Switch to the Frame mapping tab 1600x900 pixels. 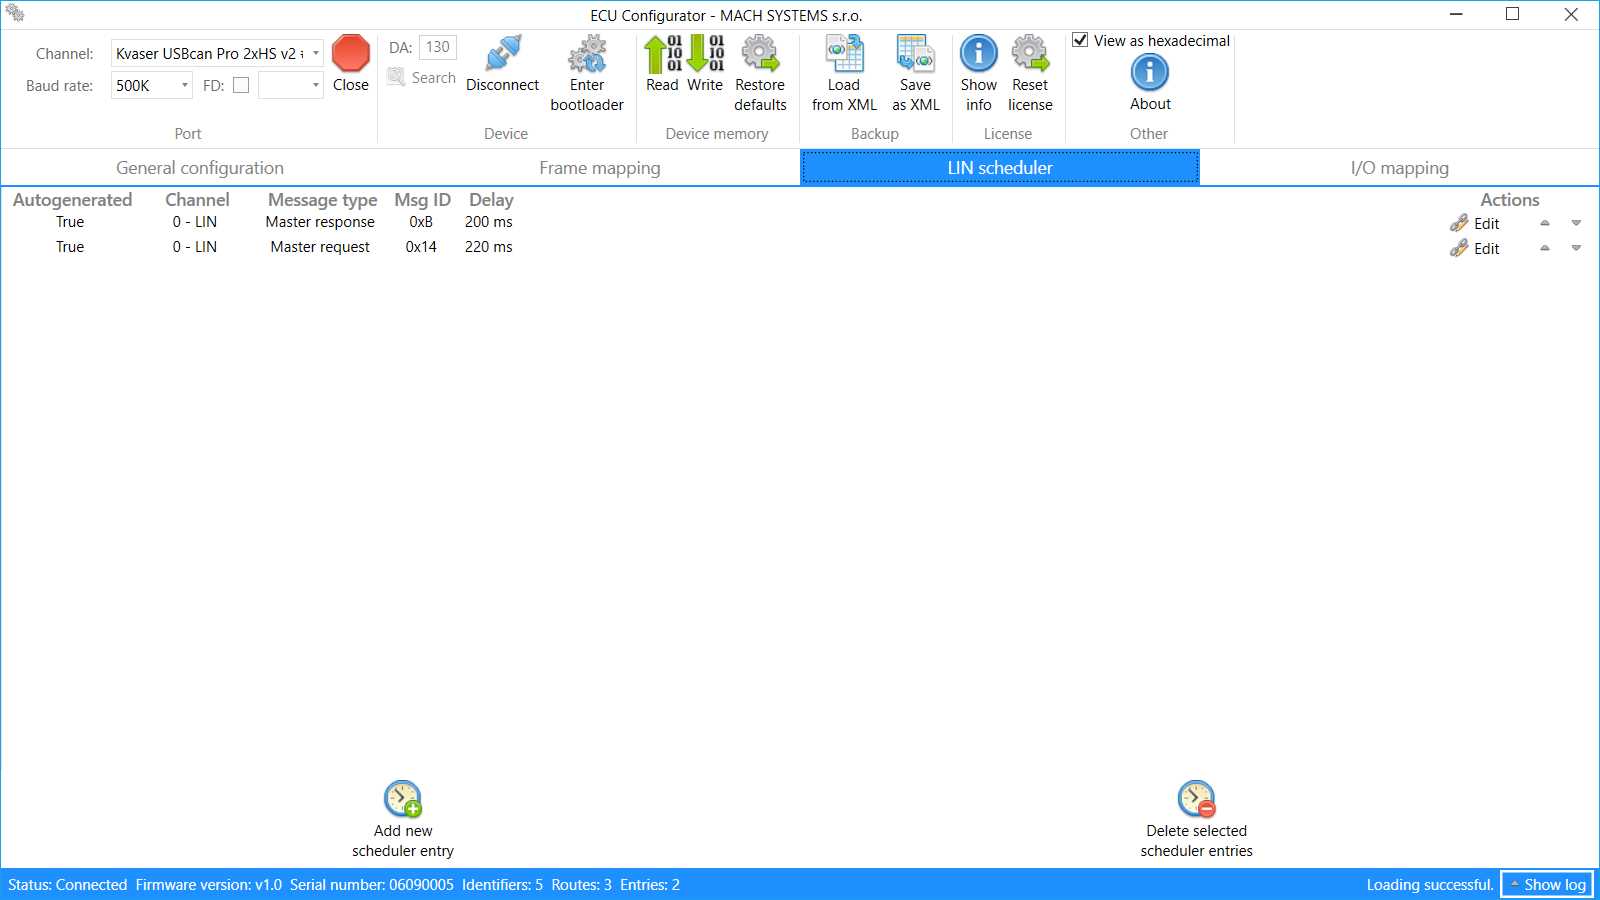pos(599,167)
